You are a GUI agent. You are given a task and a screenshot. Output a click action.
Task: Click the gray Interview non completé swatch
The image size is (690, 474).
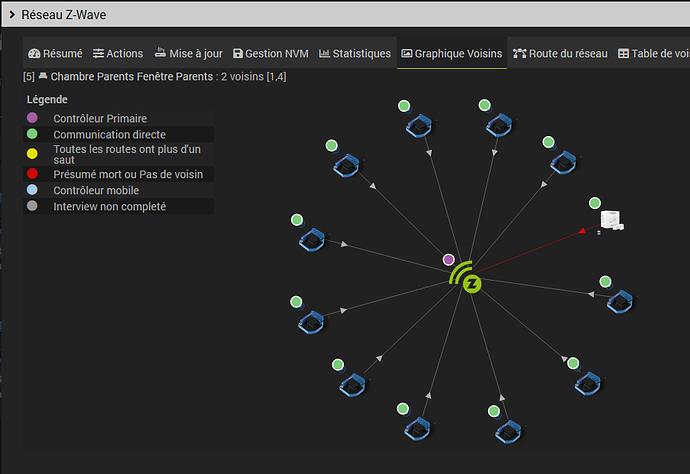click(32, 206)
